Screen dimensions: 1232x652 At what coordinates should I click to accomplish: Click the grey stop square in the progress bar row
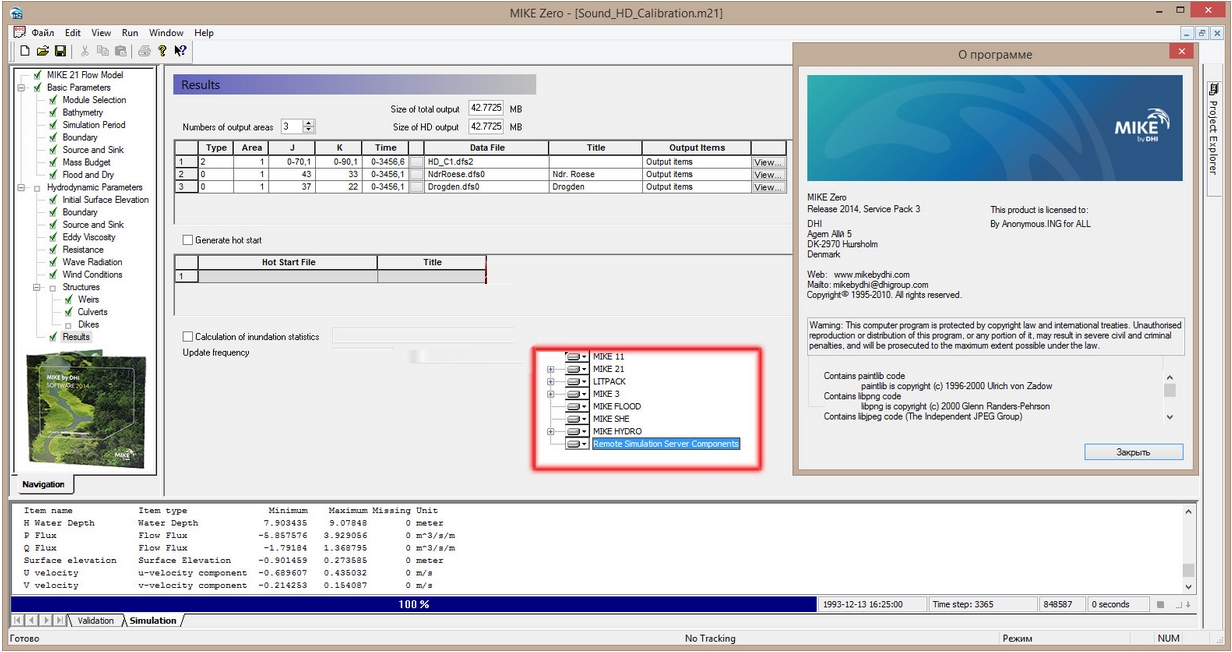point(1161,604)
